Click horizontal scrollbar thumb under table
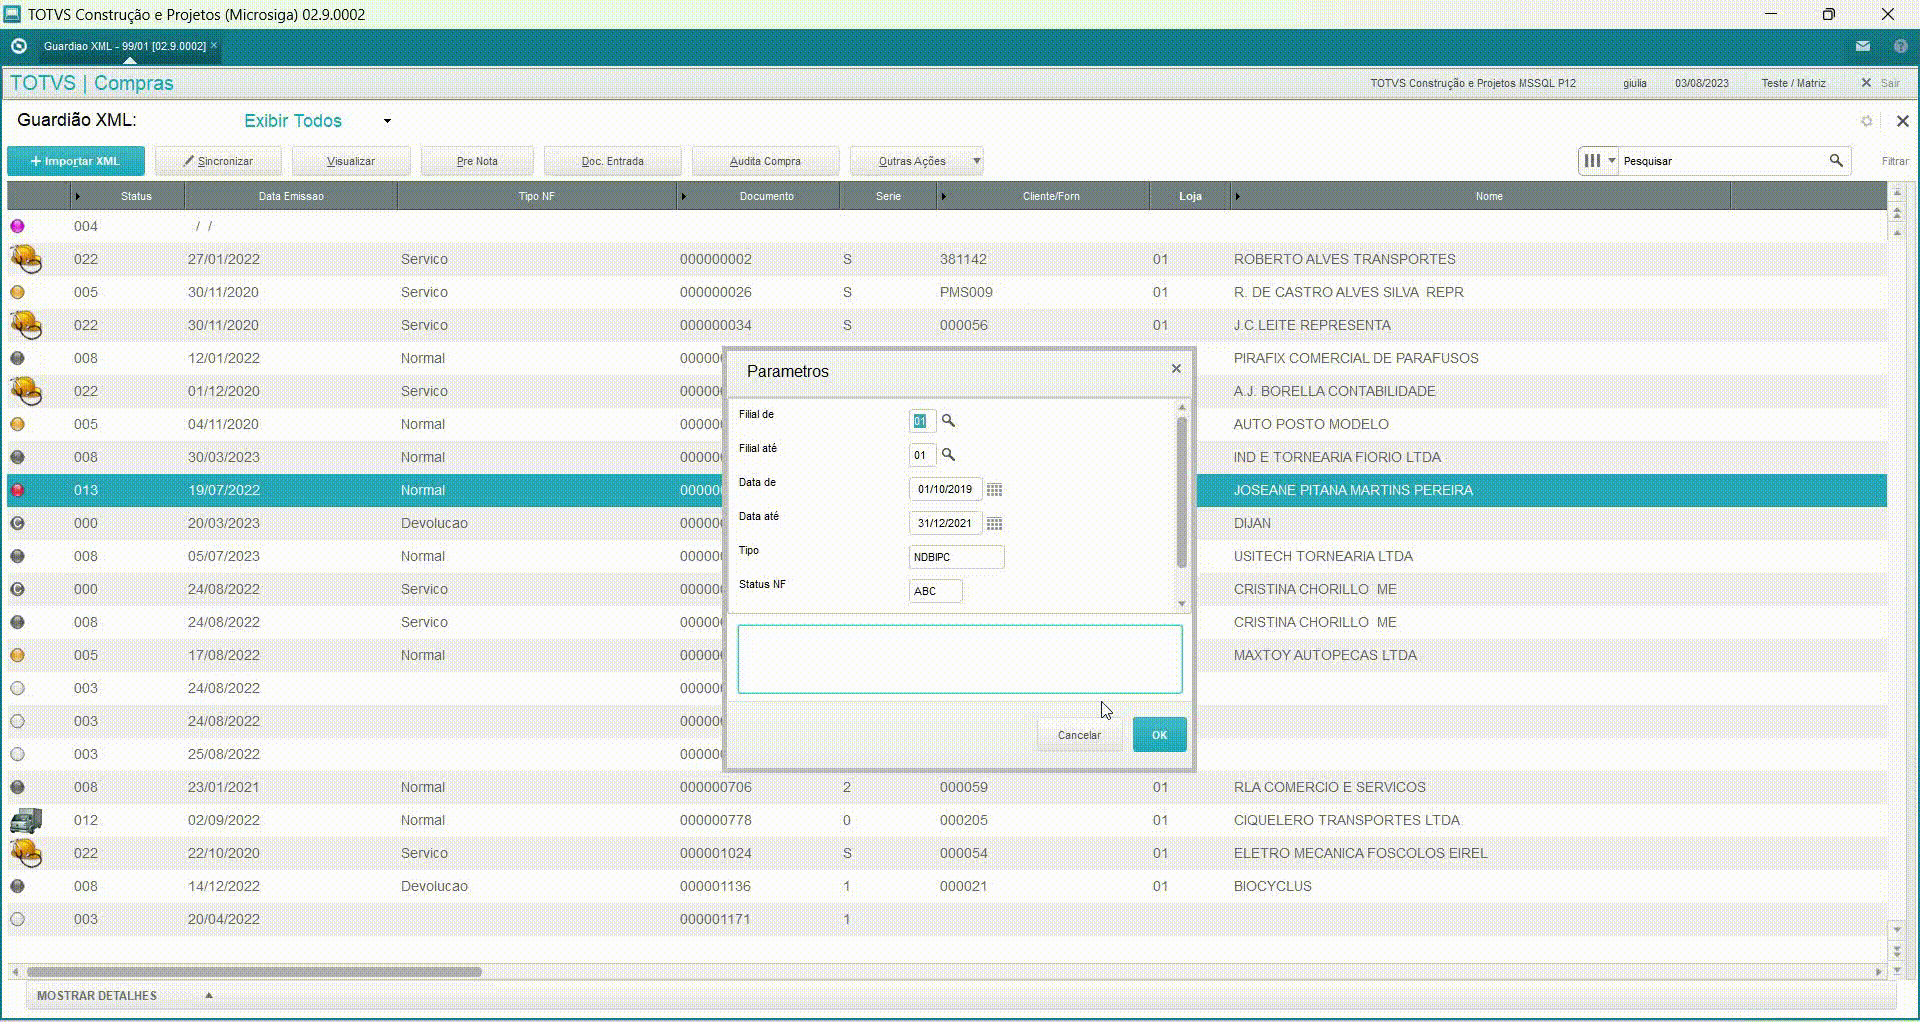This screenshot has height=1022, width=1920. 254,971
